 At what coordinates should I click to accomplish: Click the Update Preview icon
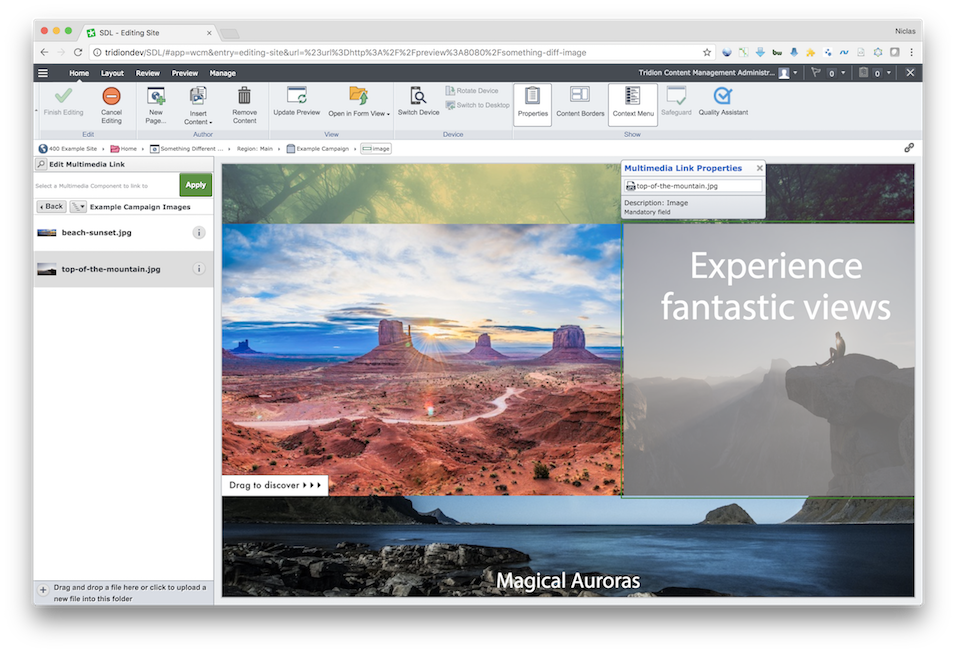click(x=296, y=96)
